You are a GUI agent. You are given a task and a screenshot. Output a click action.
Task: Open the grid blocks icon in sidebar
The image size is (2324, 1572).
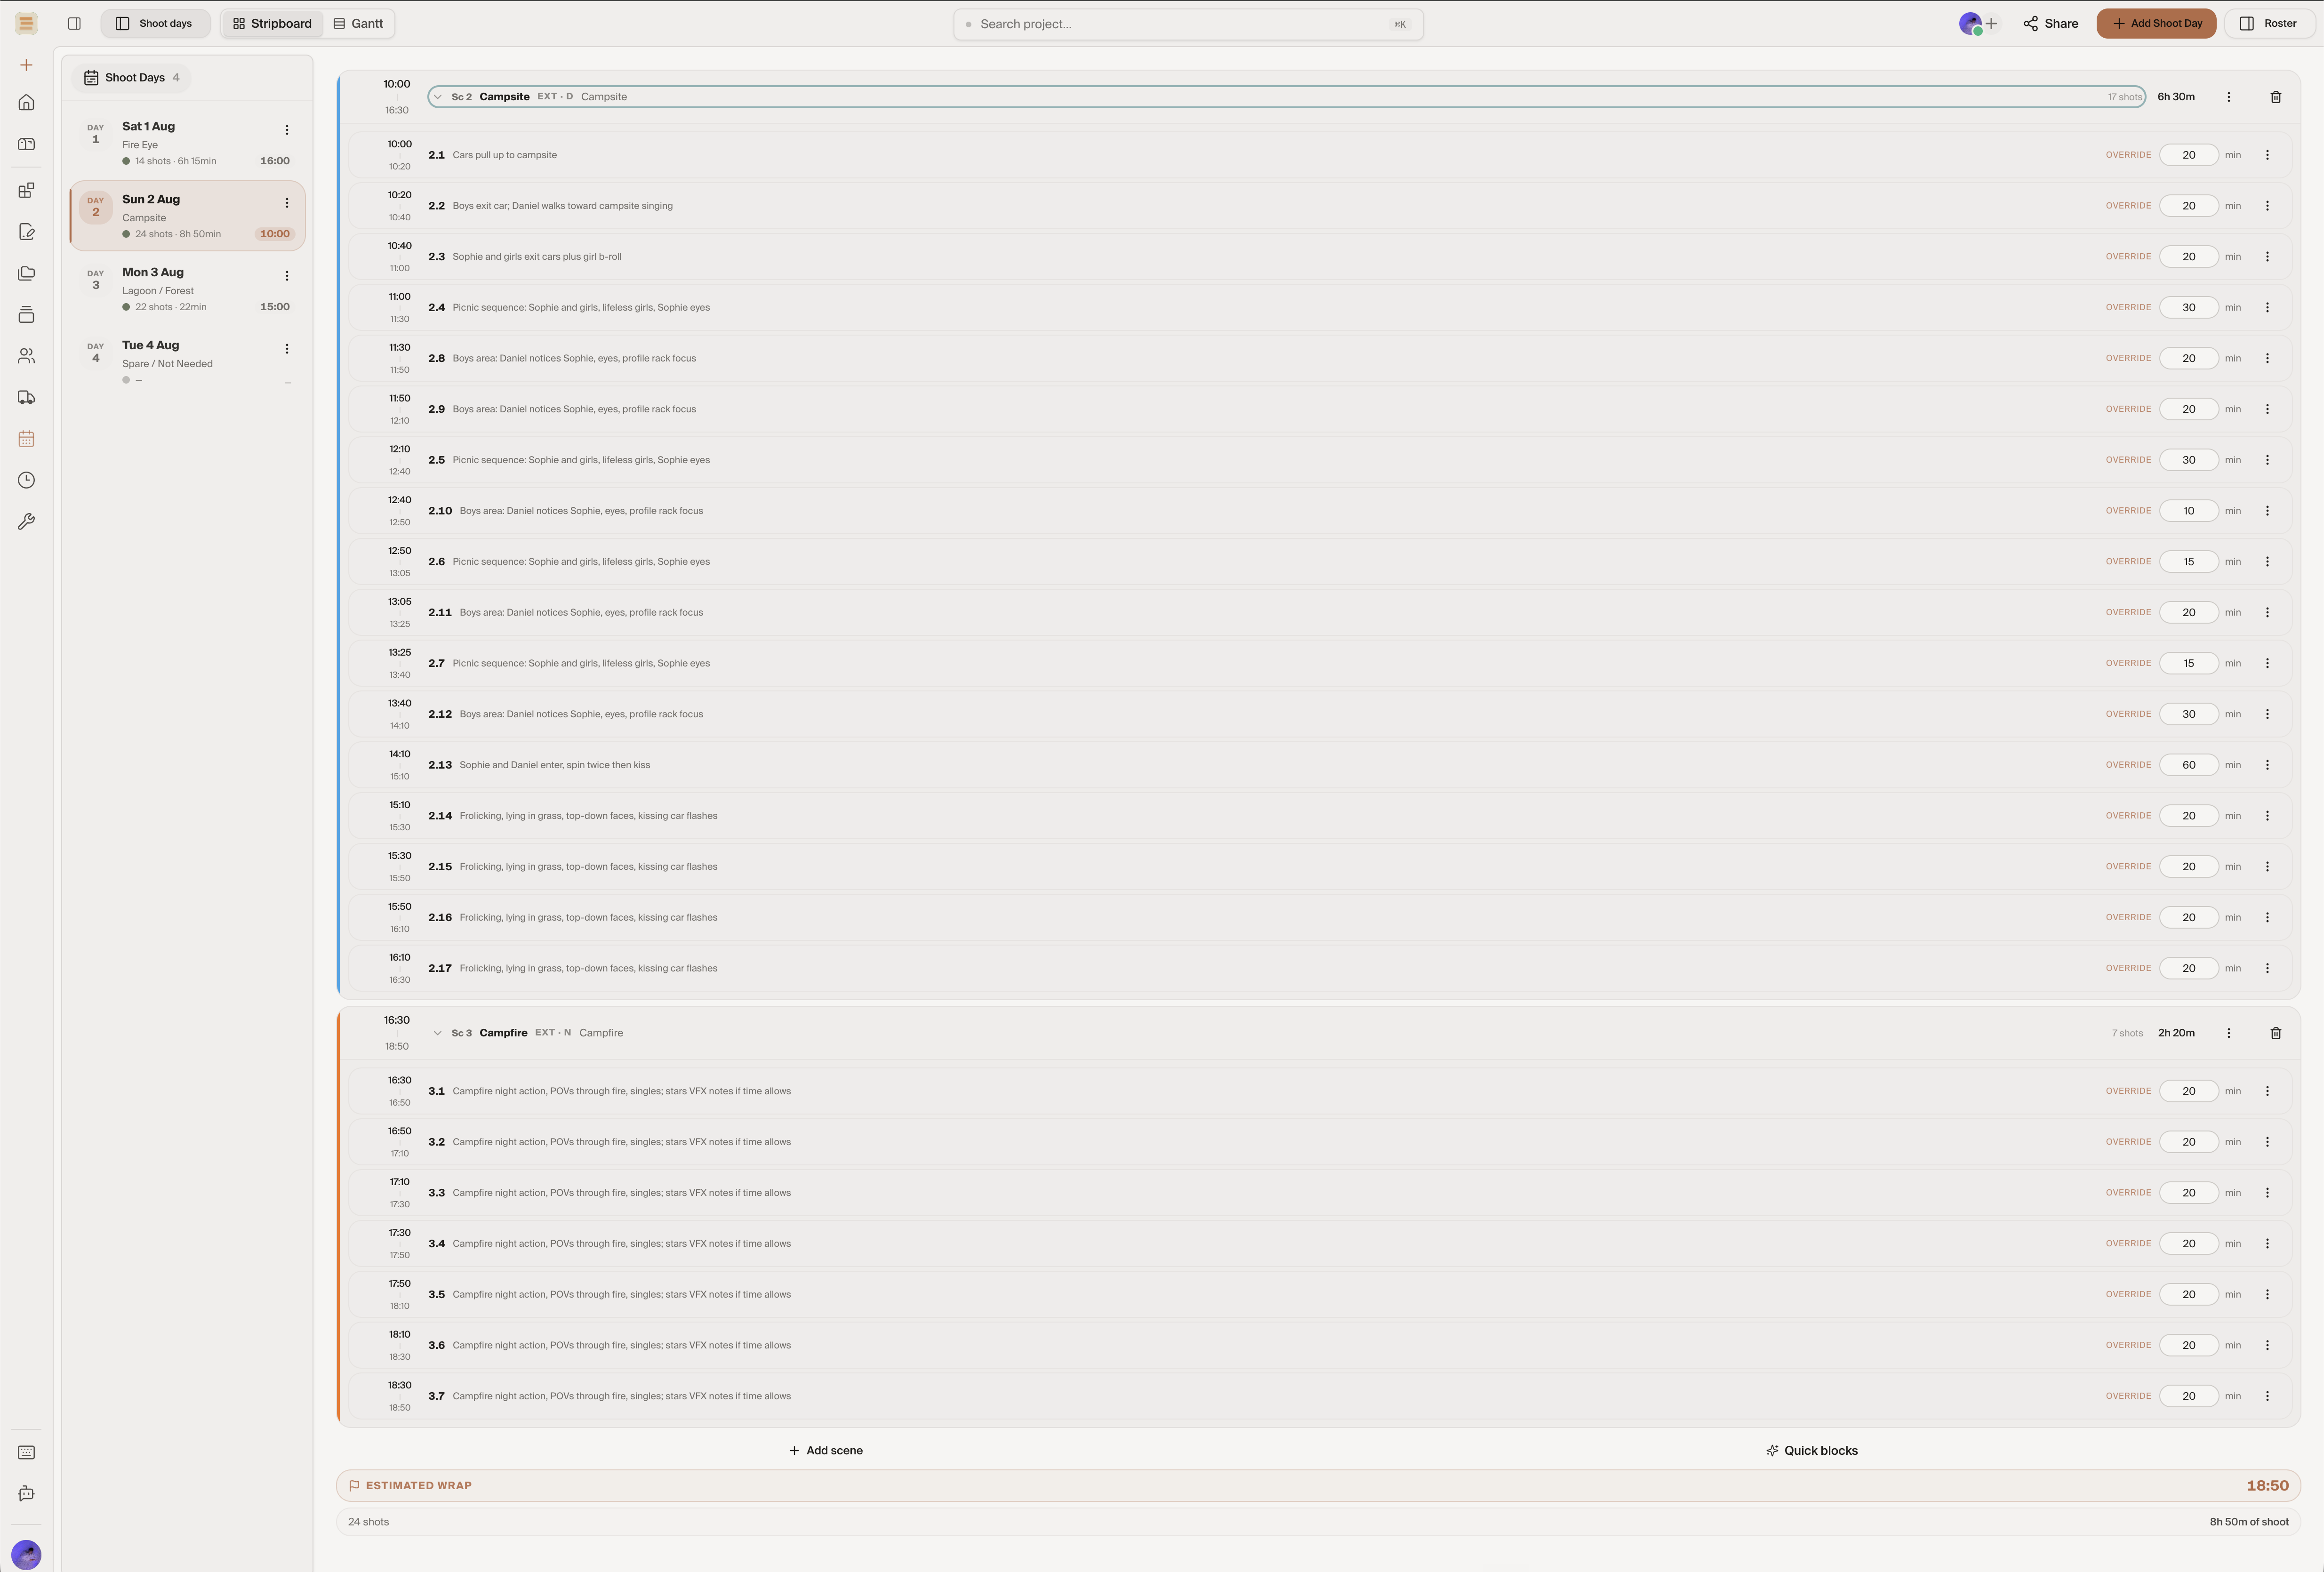pos(26,190)
